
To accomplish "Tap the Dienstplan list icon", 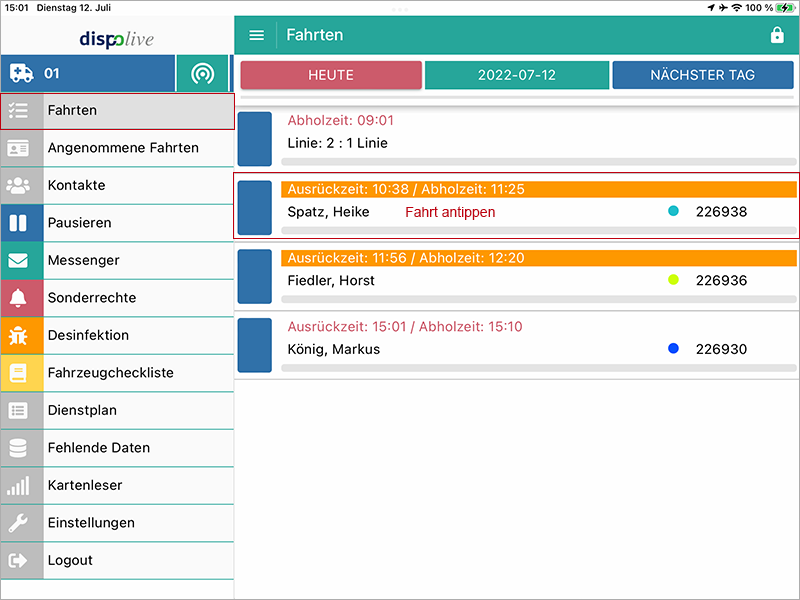I will coord(18,411).
